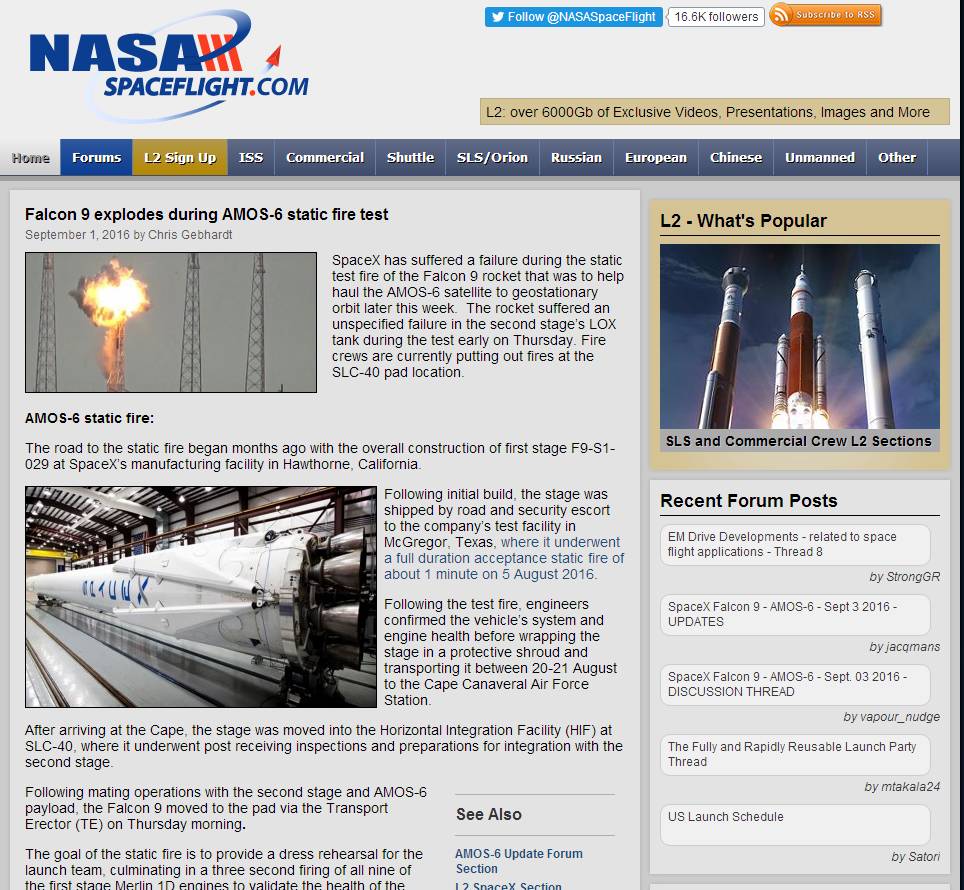Click the author name Satori
Screen dimensions: 964x890
(x=923, y=857)
